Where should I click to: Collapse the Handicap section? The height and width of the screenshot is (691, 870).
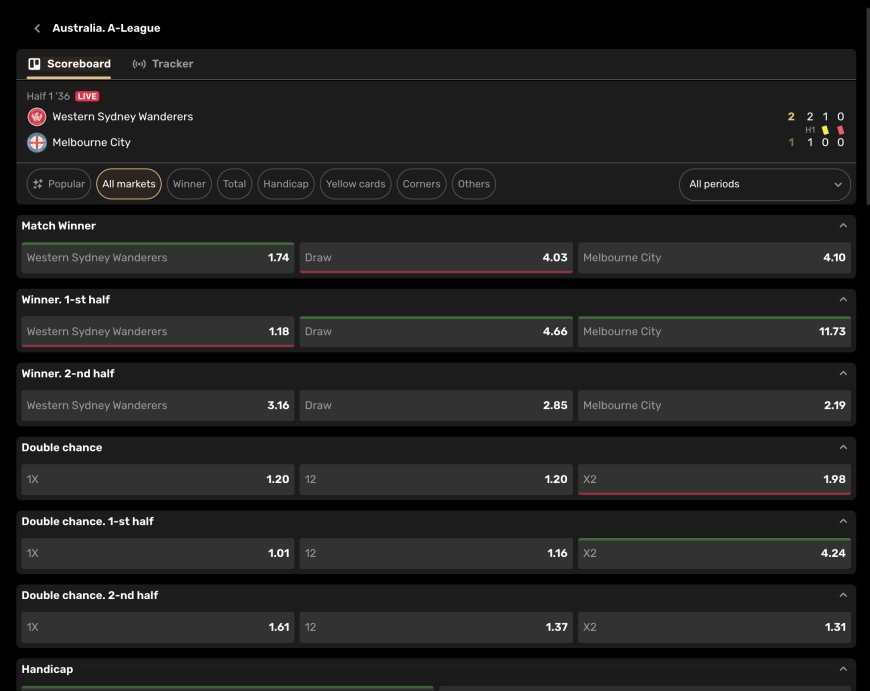[x=843, y=669]
